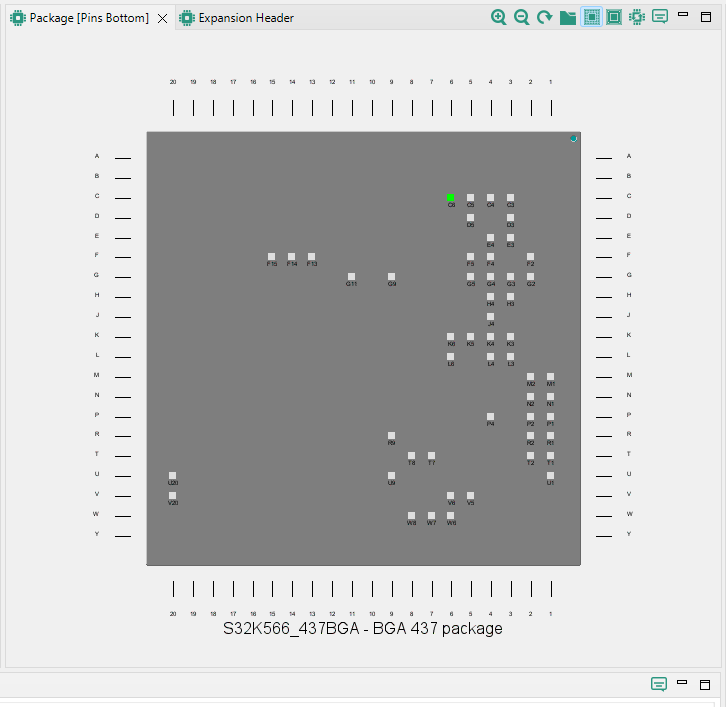
Task: Open the speech-bubble icon in package toolbar
Action: (x=660, y=17)
